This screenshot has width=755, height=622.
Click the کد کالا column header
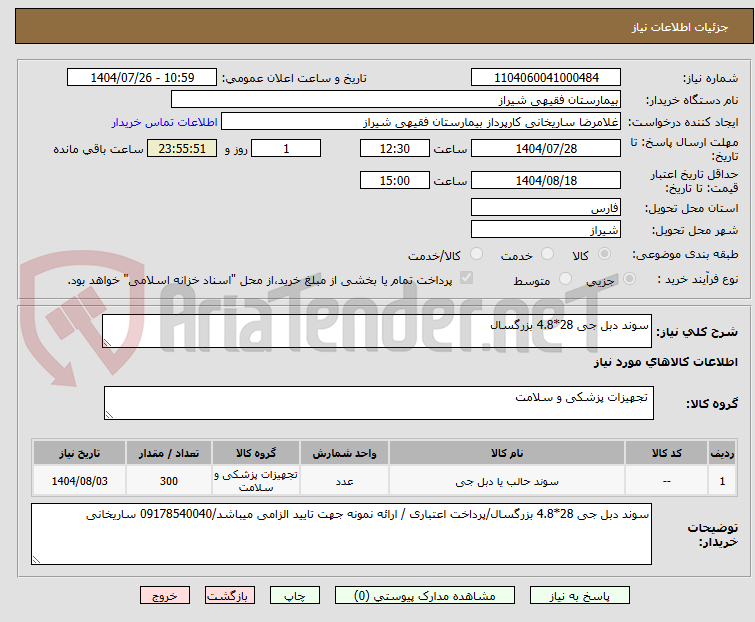(x=666, y=454)
